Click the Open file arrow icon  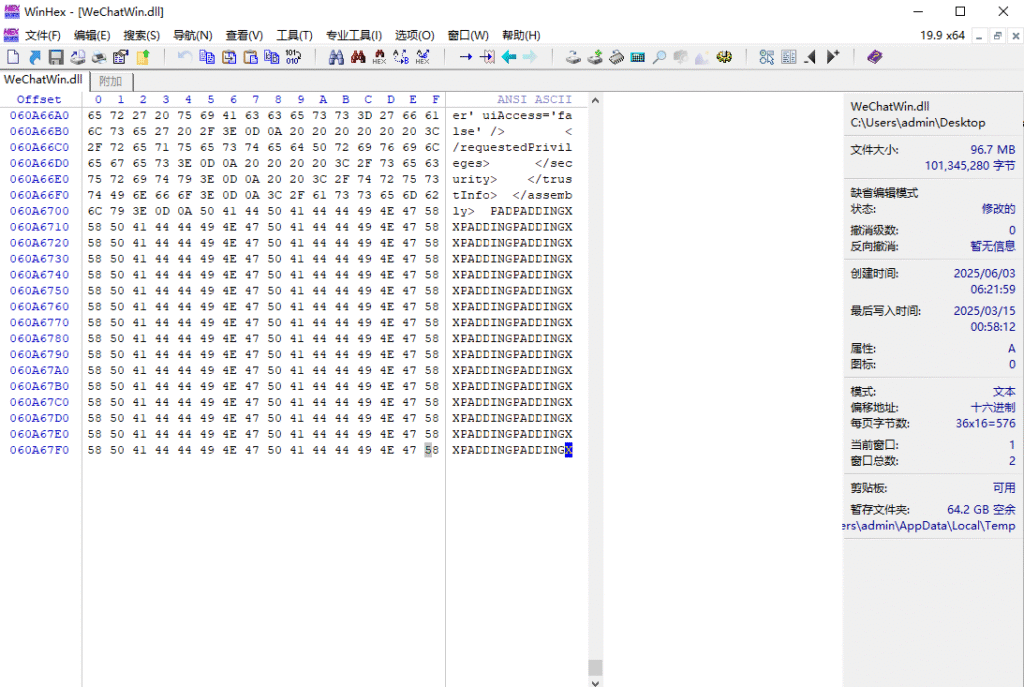(35, 57)
